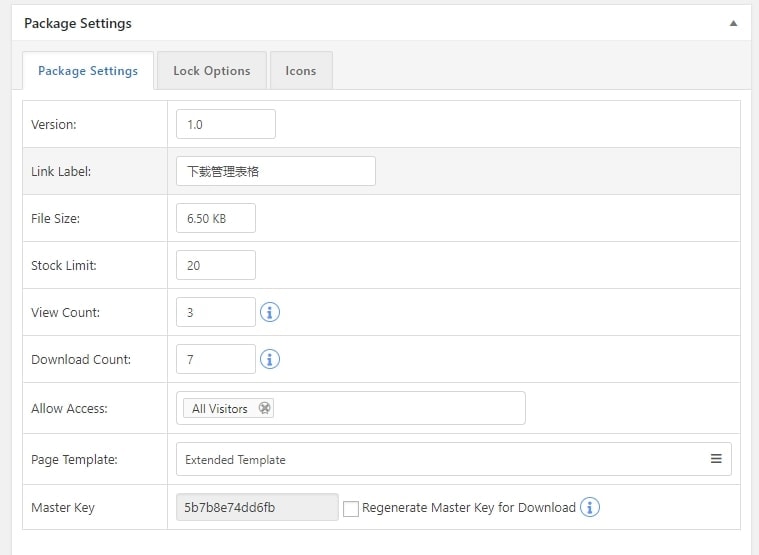Switch to the Lock Options tab
Viewport: 759px width, 555px height.
tap(211, 71)
